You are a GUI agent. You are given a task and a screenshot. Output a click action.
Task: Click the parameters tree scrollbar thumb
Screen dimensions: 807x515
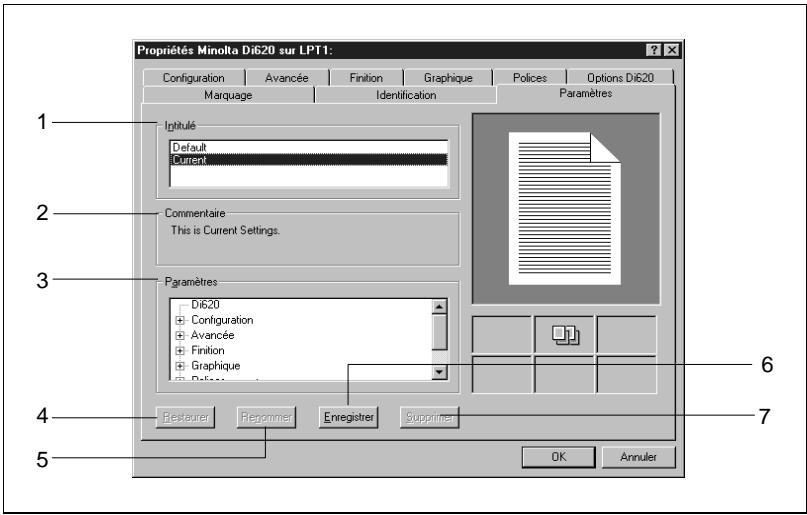tap(439, 332)
